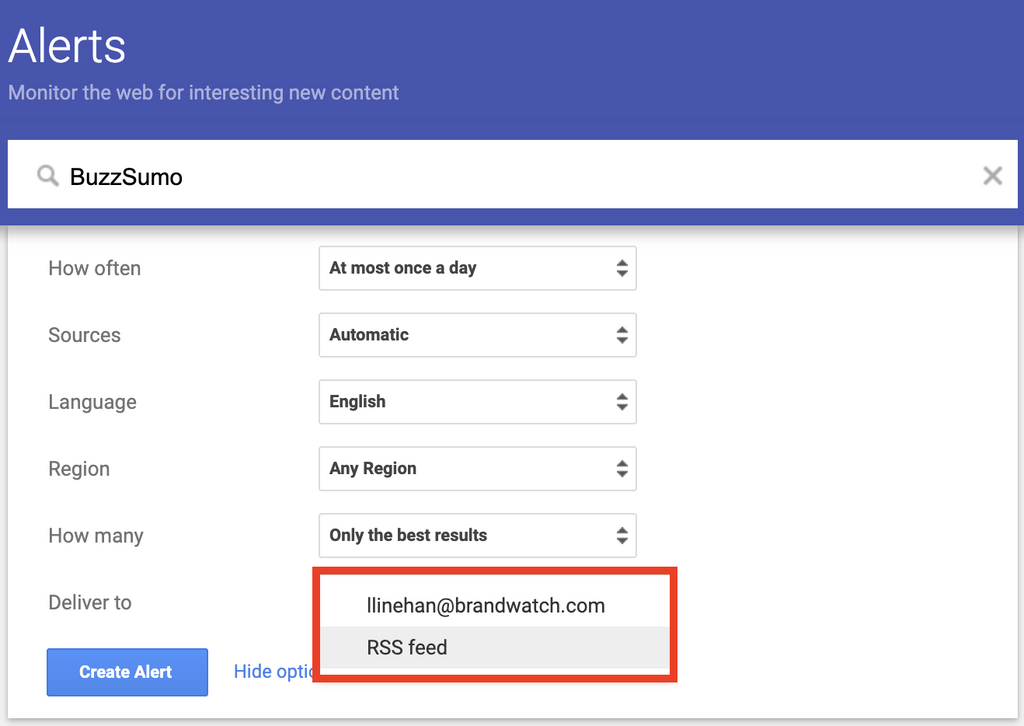Click into the BuzzSumo search field
The image size is (1024, 726).
(500, 176)
